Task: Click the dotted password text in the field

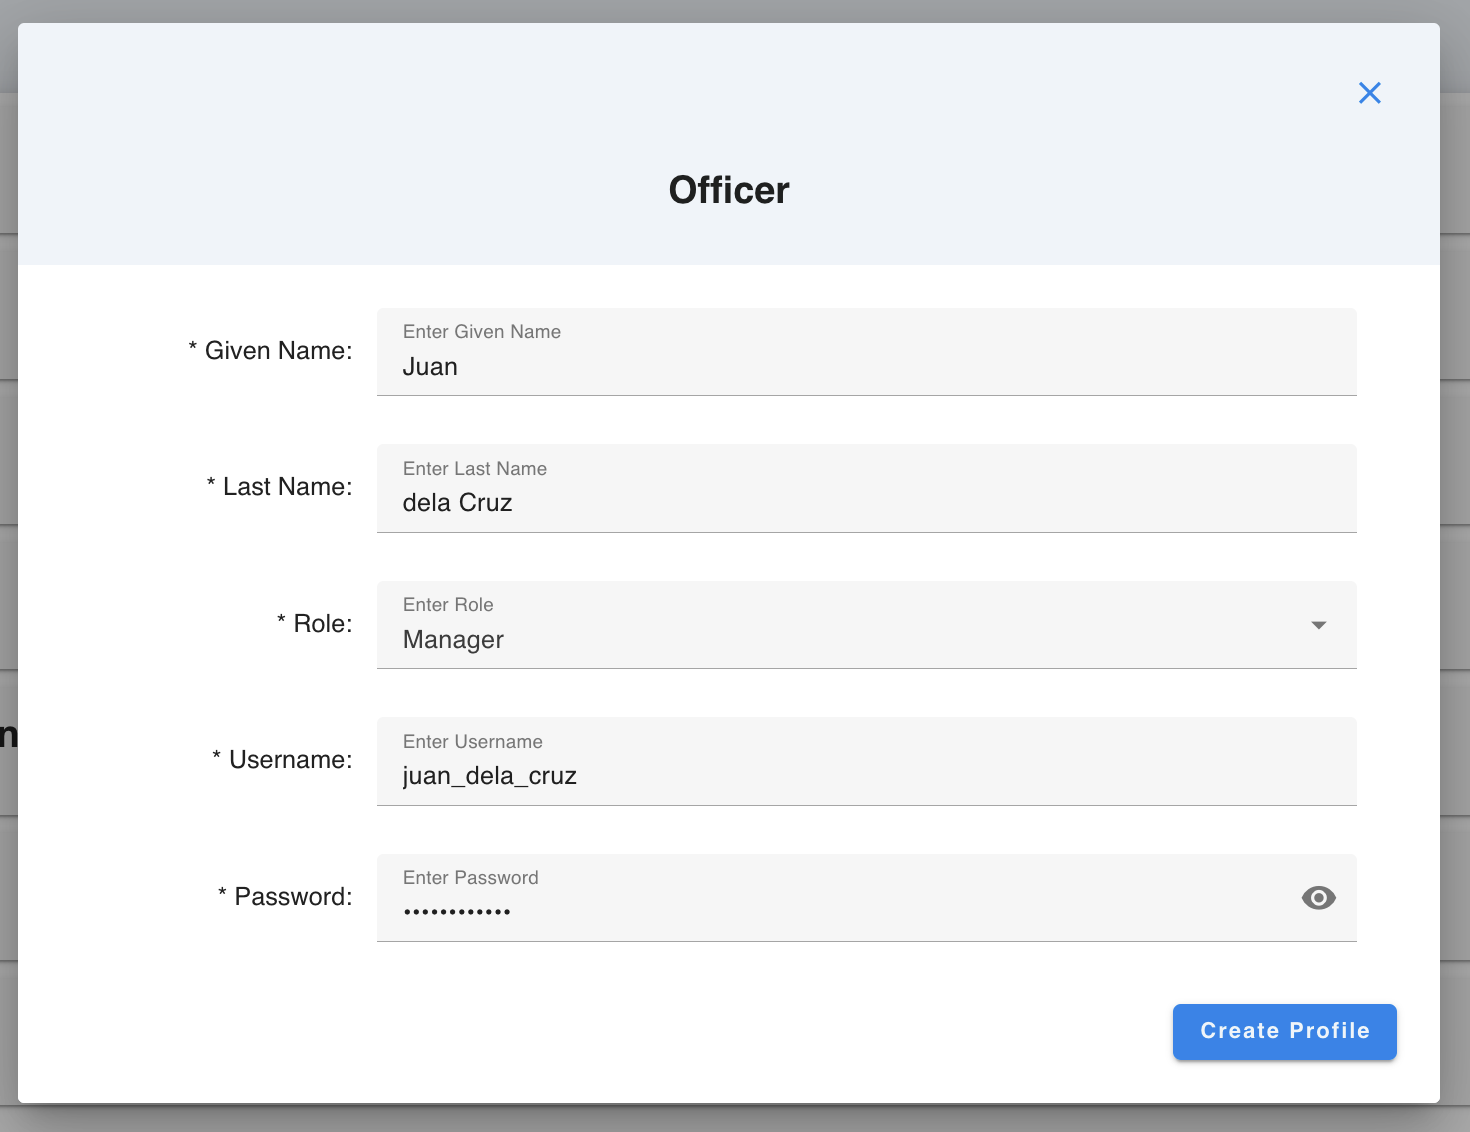Action: coord(457,910)
